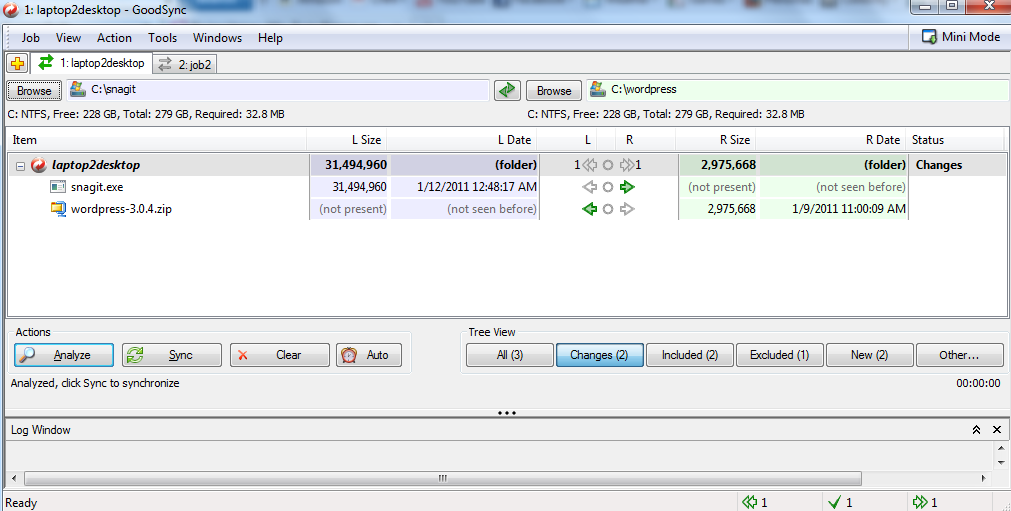Show Included (2) items in tree view

689,355
